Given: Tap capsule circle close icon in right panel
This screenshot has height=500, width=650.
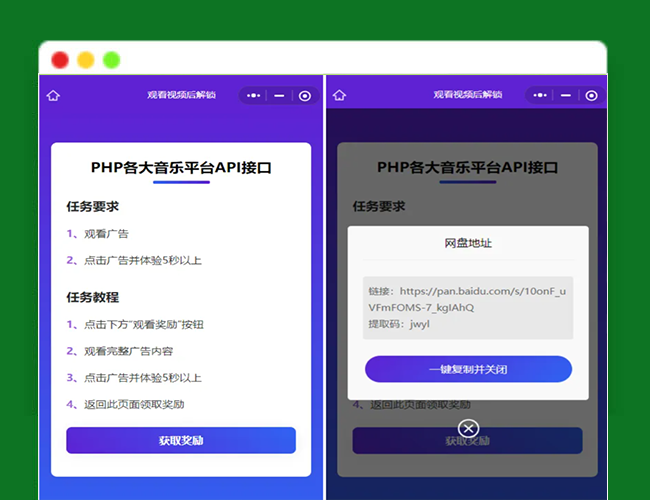Looking at the screenshot, I should coord(591,96).
